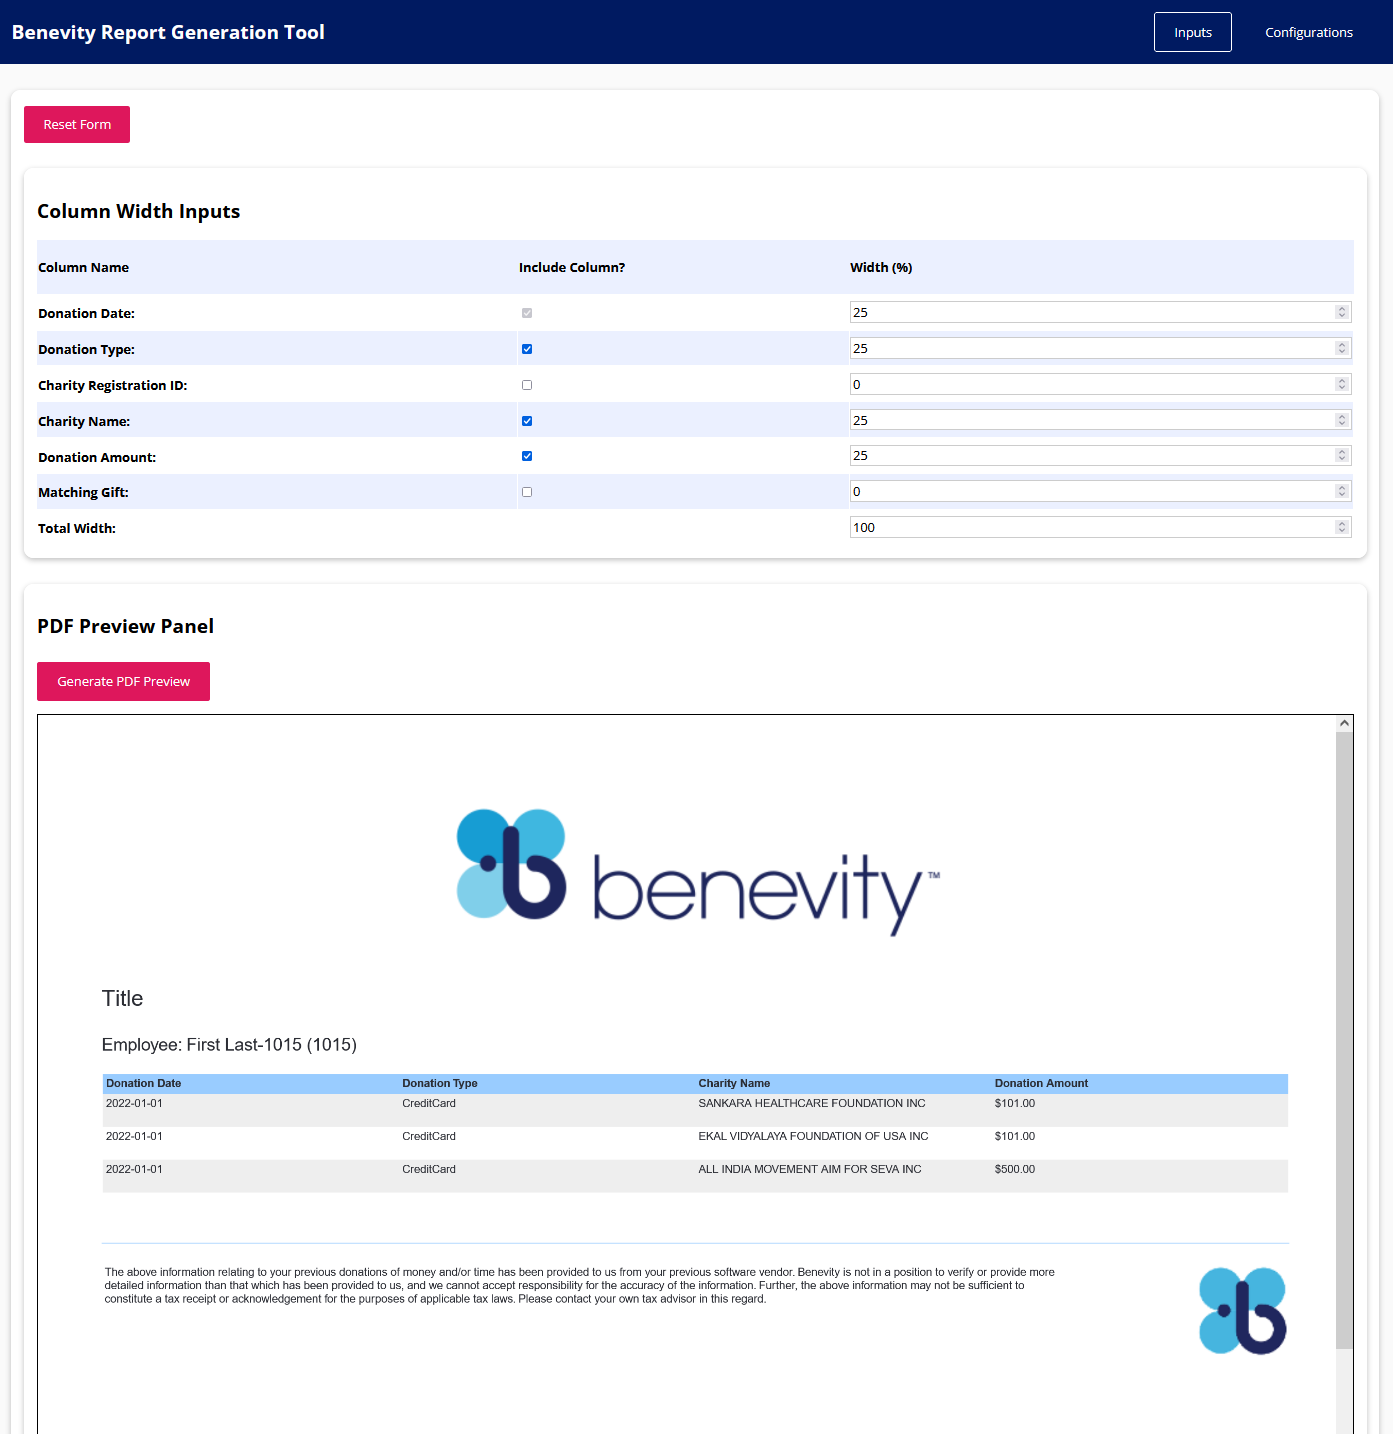Click 'EKAL VIDYALAYA FOUNDATION OF USA INC' cell
The height and width of the screenshot is (1434, 1393).
(813, 1136)
